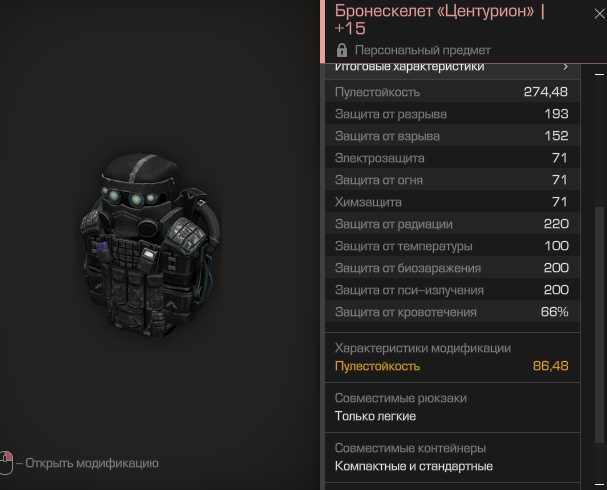Viewport: 607px width, 490px height.
Task: Open the Совместимые контейнеры section
Action: 452,457
